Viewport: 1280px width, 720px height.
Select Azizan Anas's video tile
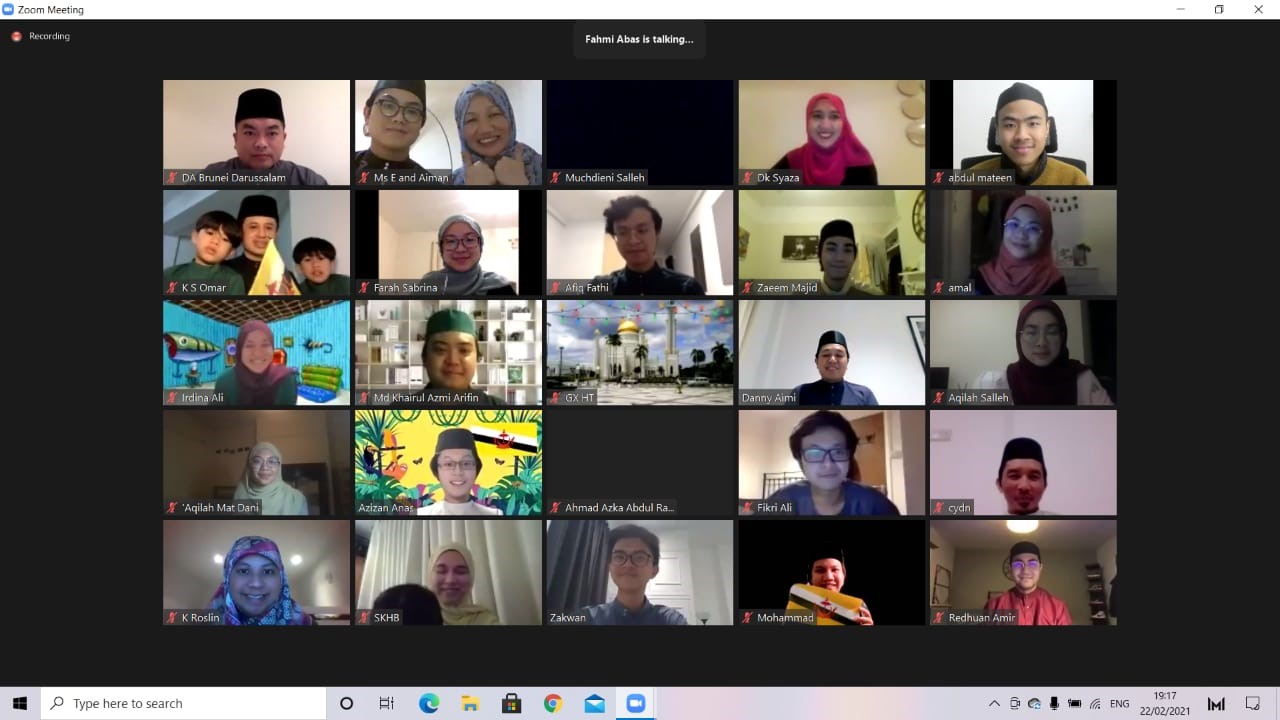[448, 462]
